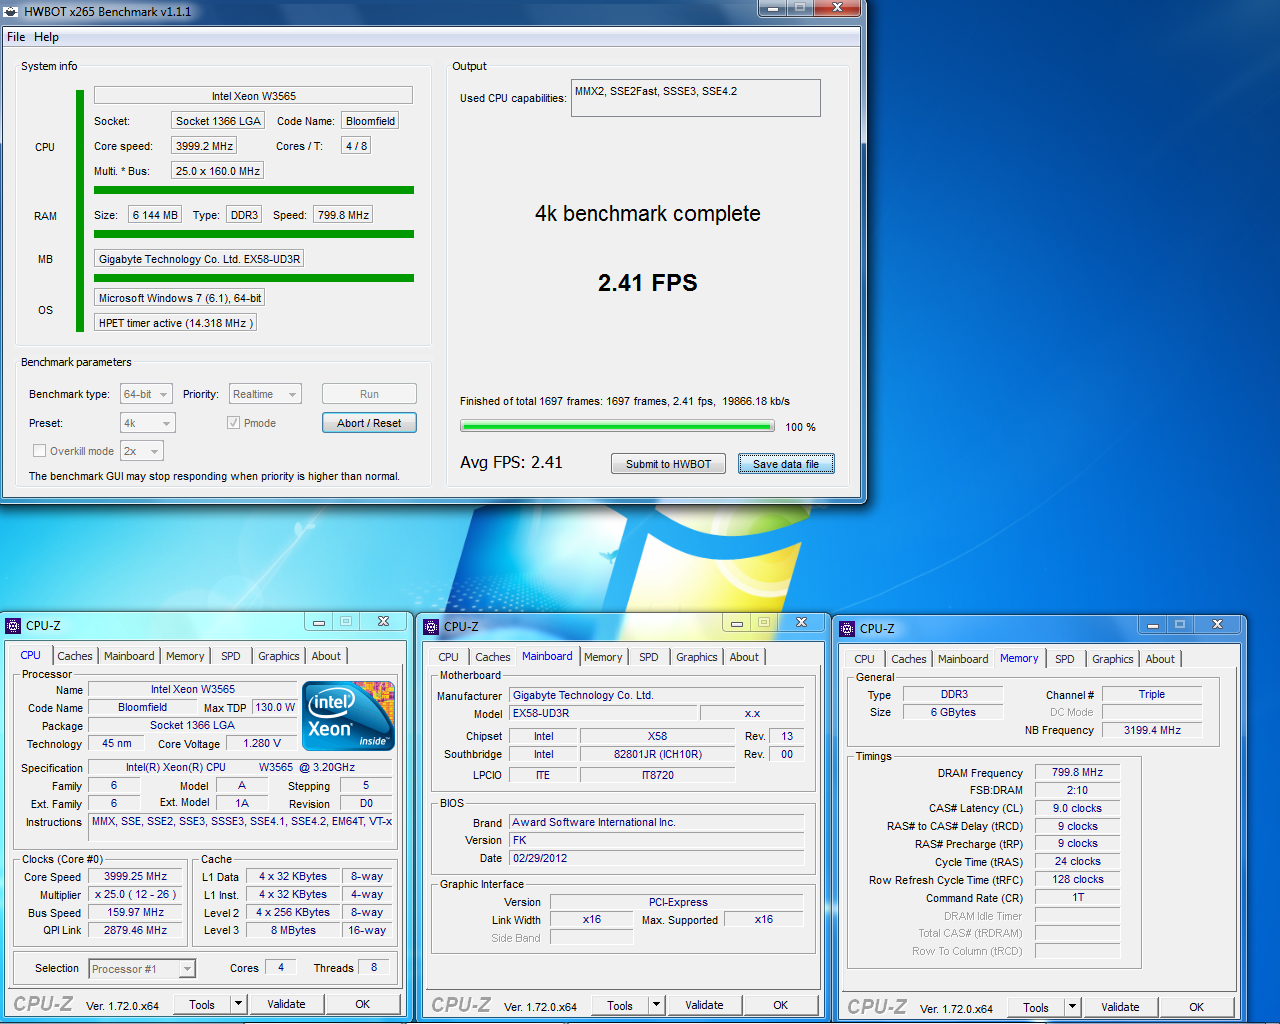Open About tab in first CPU-Z window
The width and height of the screenshot is (1280, 1024).
pyautogui.click(x=326, y=656)
